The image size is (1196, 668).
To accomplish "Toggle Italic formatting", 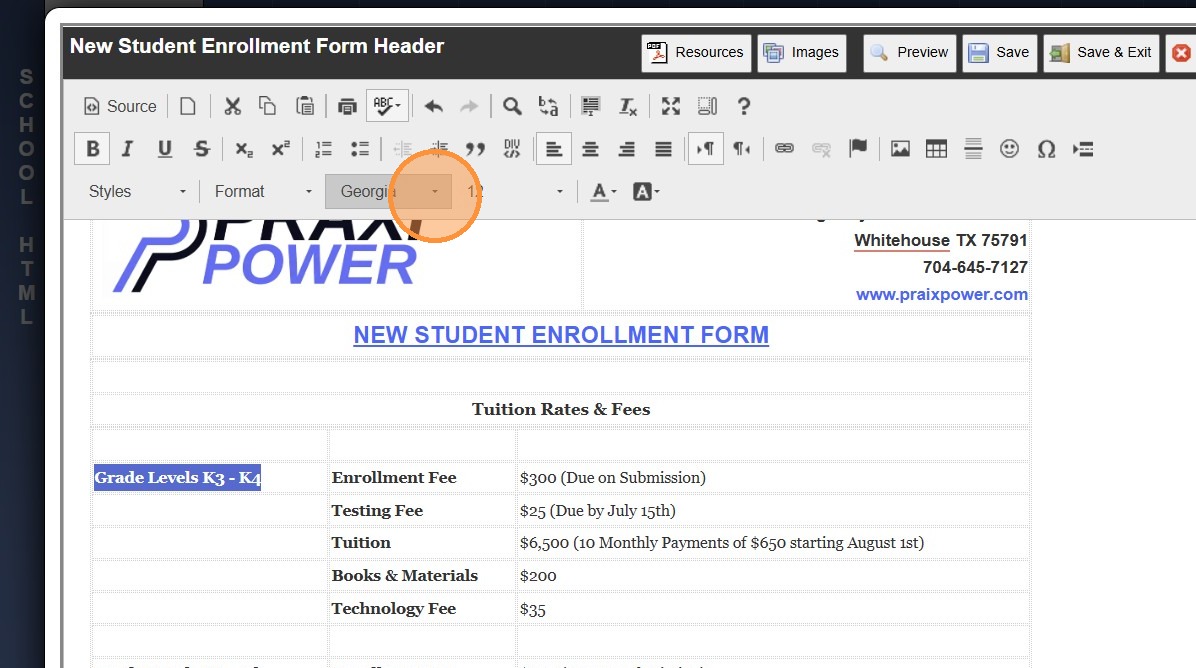I will click(x=127, y=149).
